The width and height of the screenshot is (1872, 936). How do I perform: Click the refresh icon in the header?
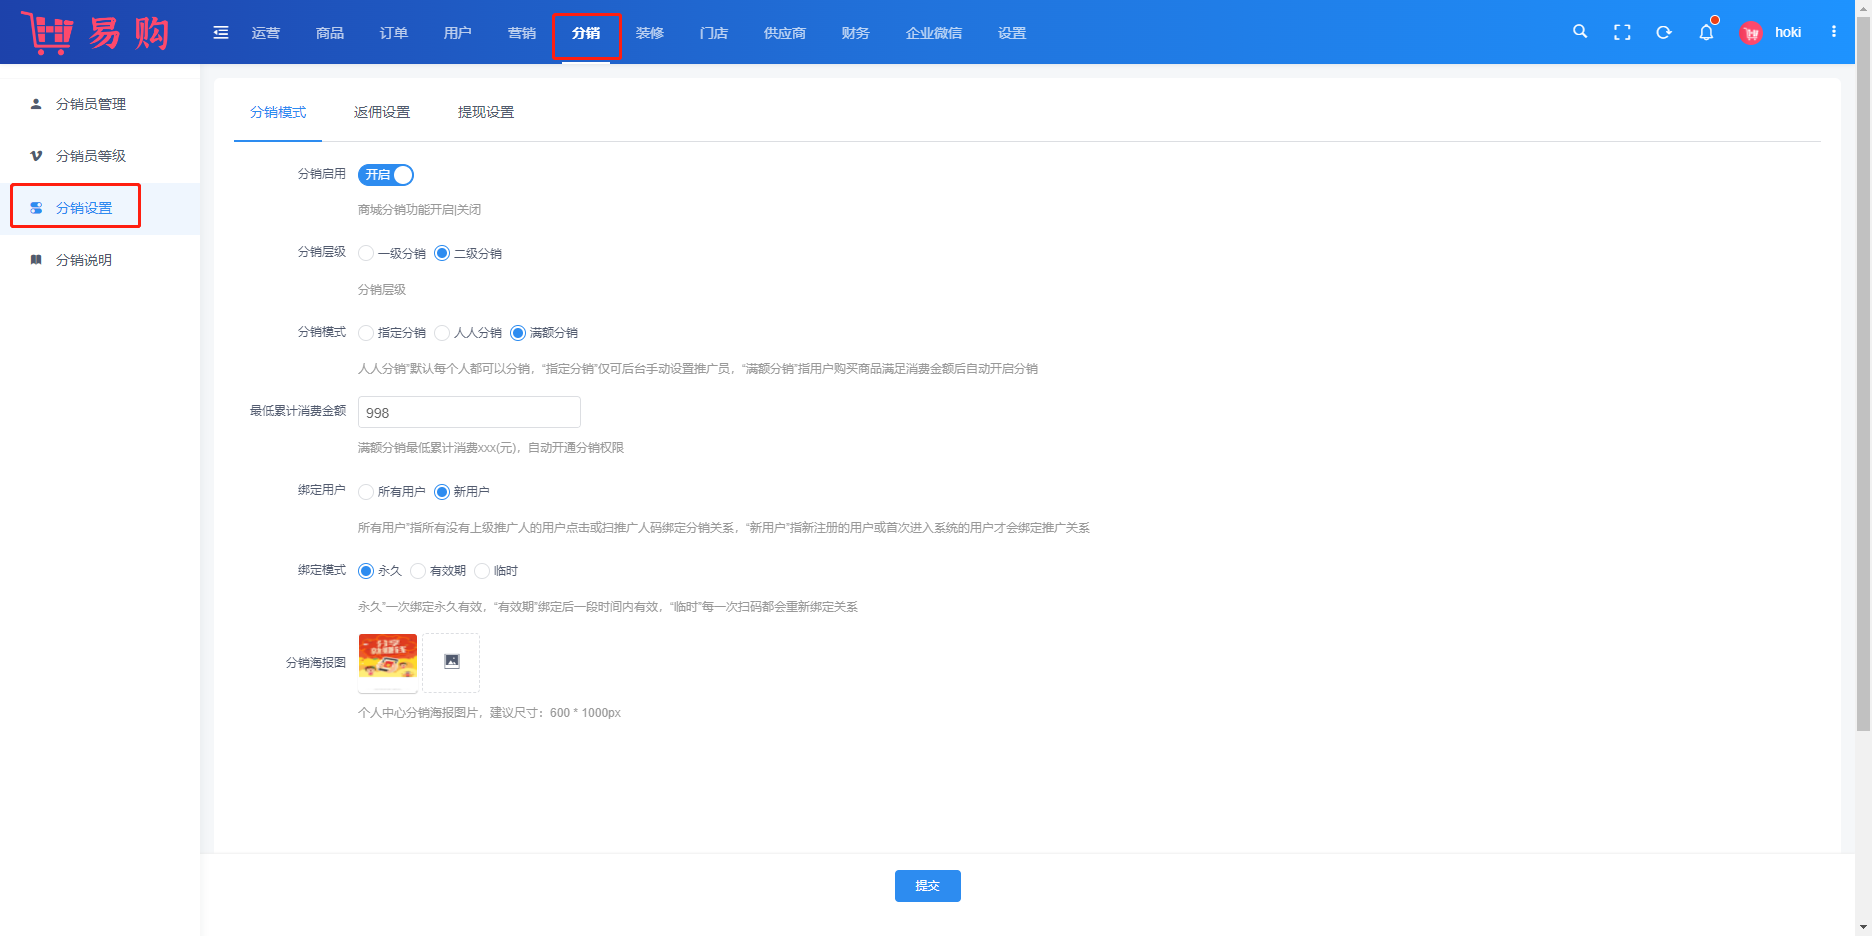click(x=1664, y=33)
